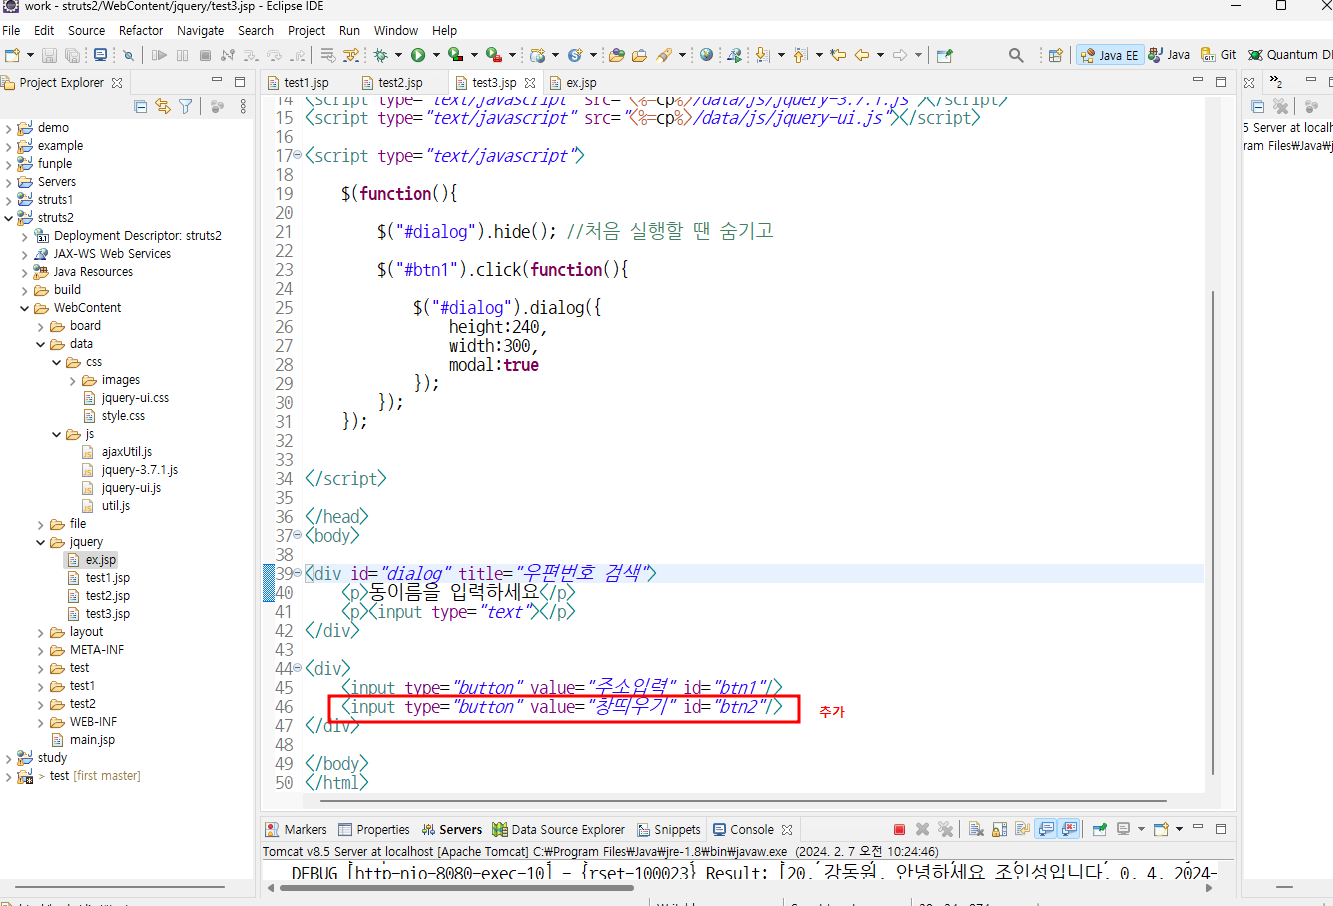Open the Search magnifier icon in toolbar
1333x906 pixels.
(x=1016, y=55)
